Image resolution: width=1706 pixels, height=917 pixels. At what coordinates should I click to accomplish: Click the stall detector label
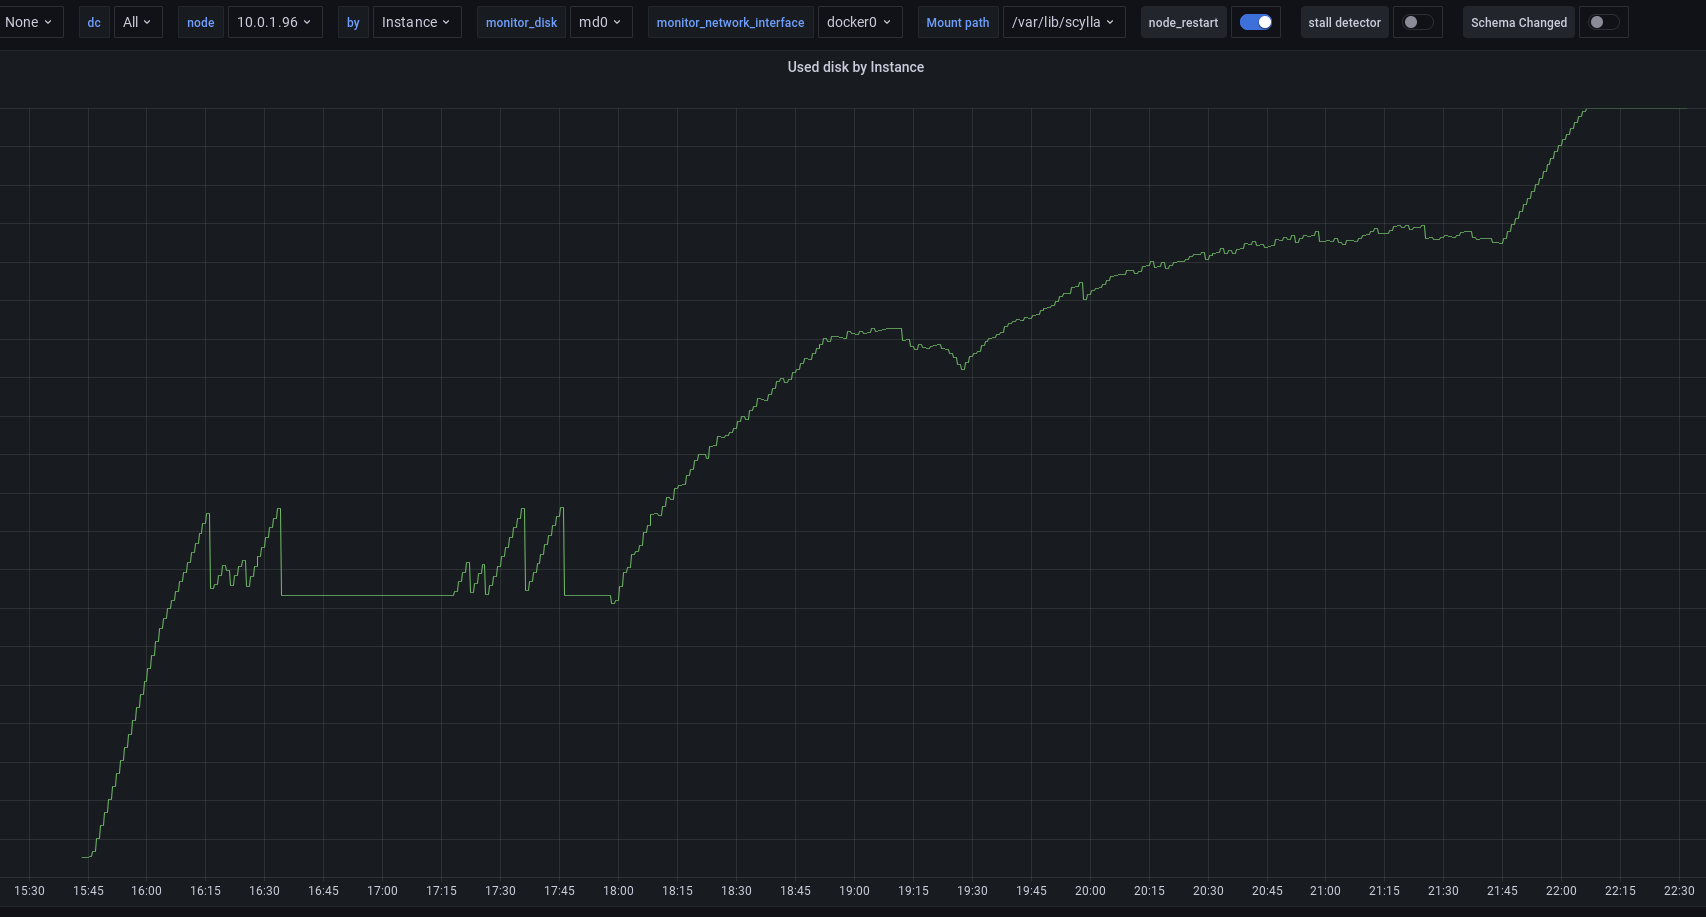(1344, 22)
